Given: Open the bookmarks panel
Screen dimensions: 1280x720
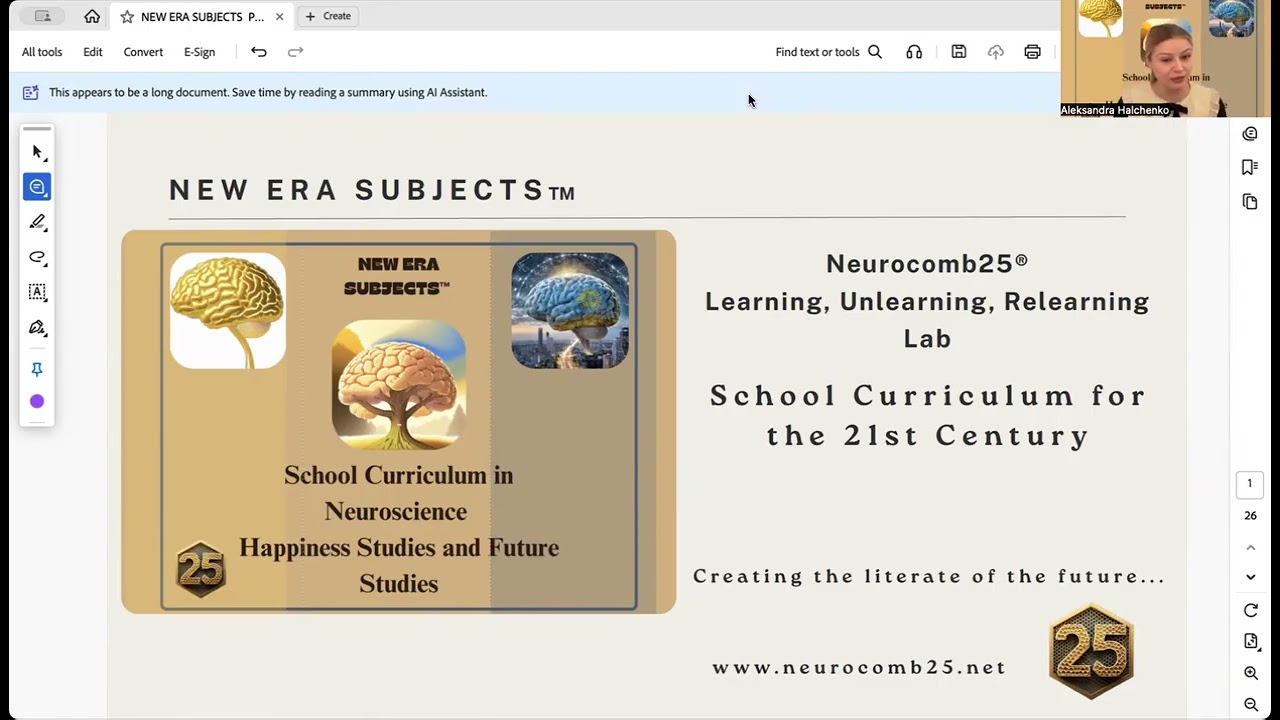Looking at the screenshot, I should click(1250, 167).
